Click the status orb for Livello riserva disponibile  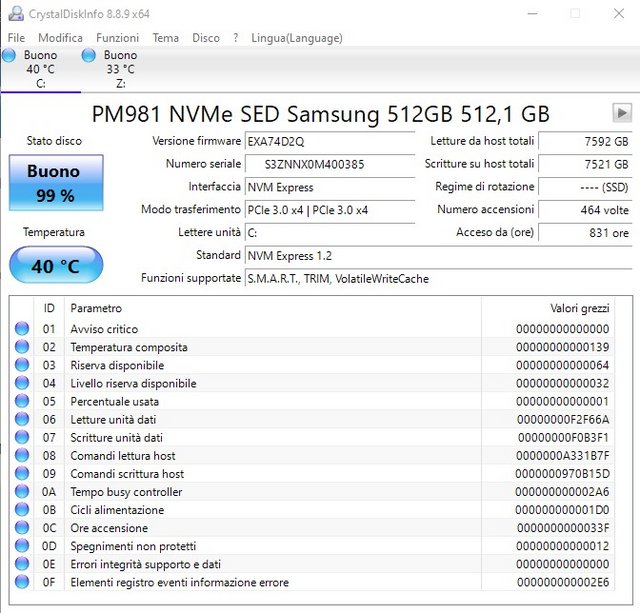(x=22, y=382)
